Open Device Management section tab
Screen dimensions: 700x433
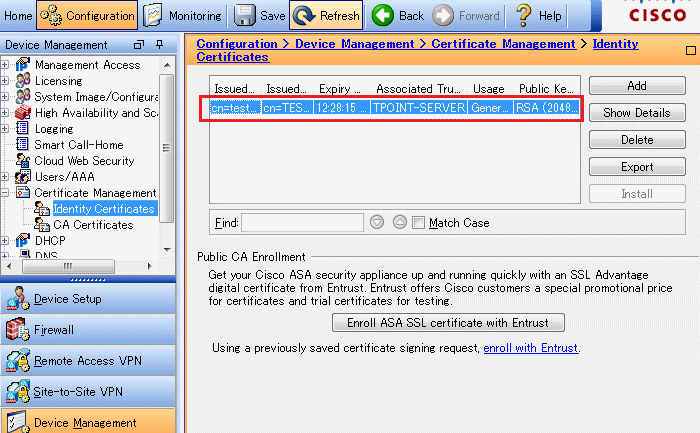pyautogui.click(x=88, y=421)
